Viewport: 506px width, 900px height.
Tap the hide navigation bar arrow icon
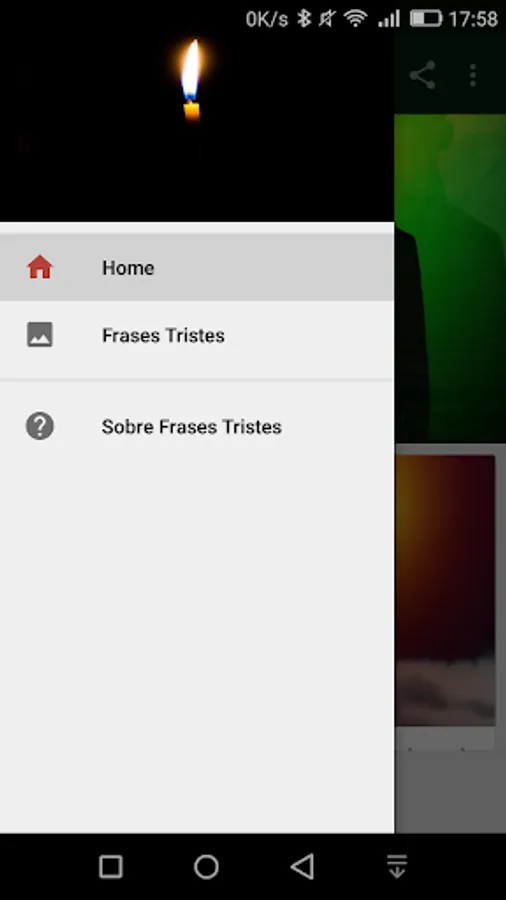click(x=397, y=866)
